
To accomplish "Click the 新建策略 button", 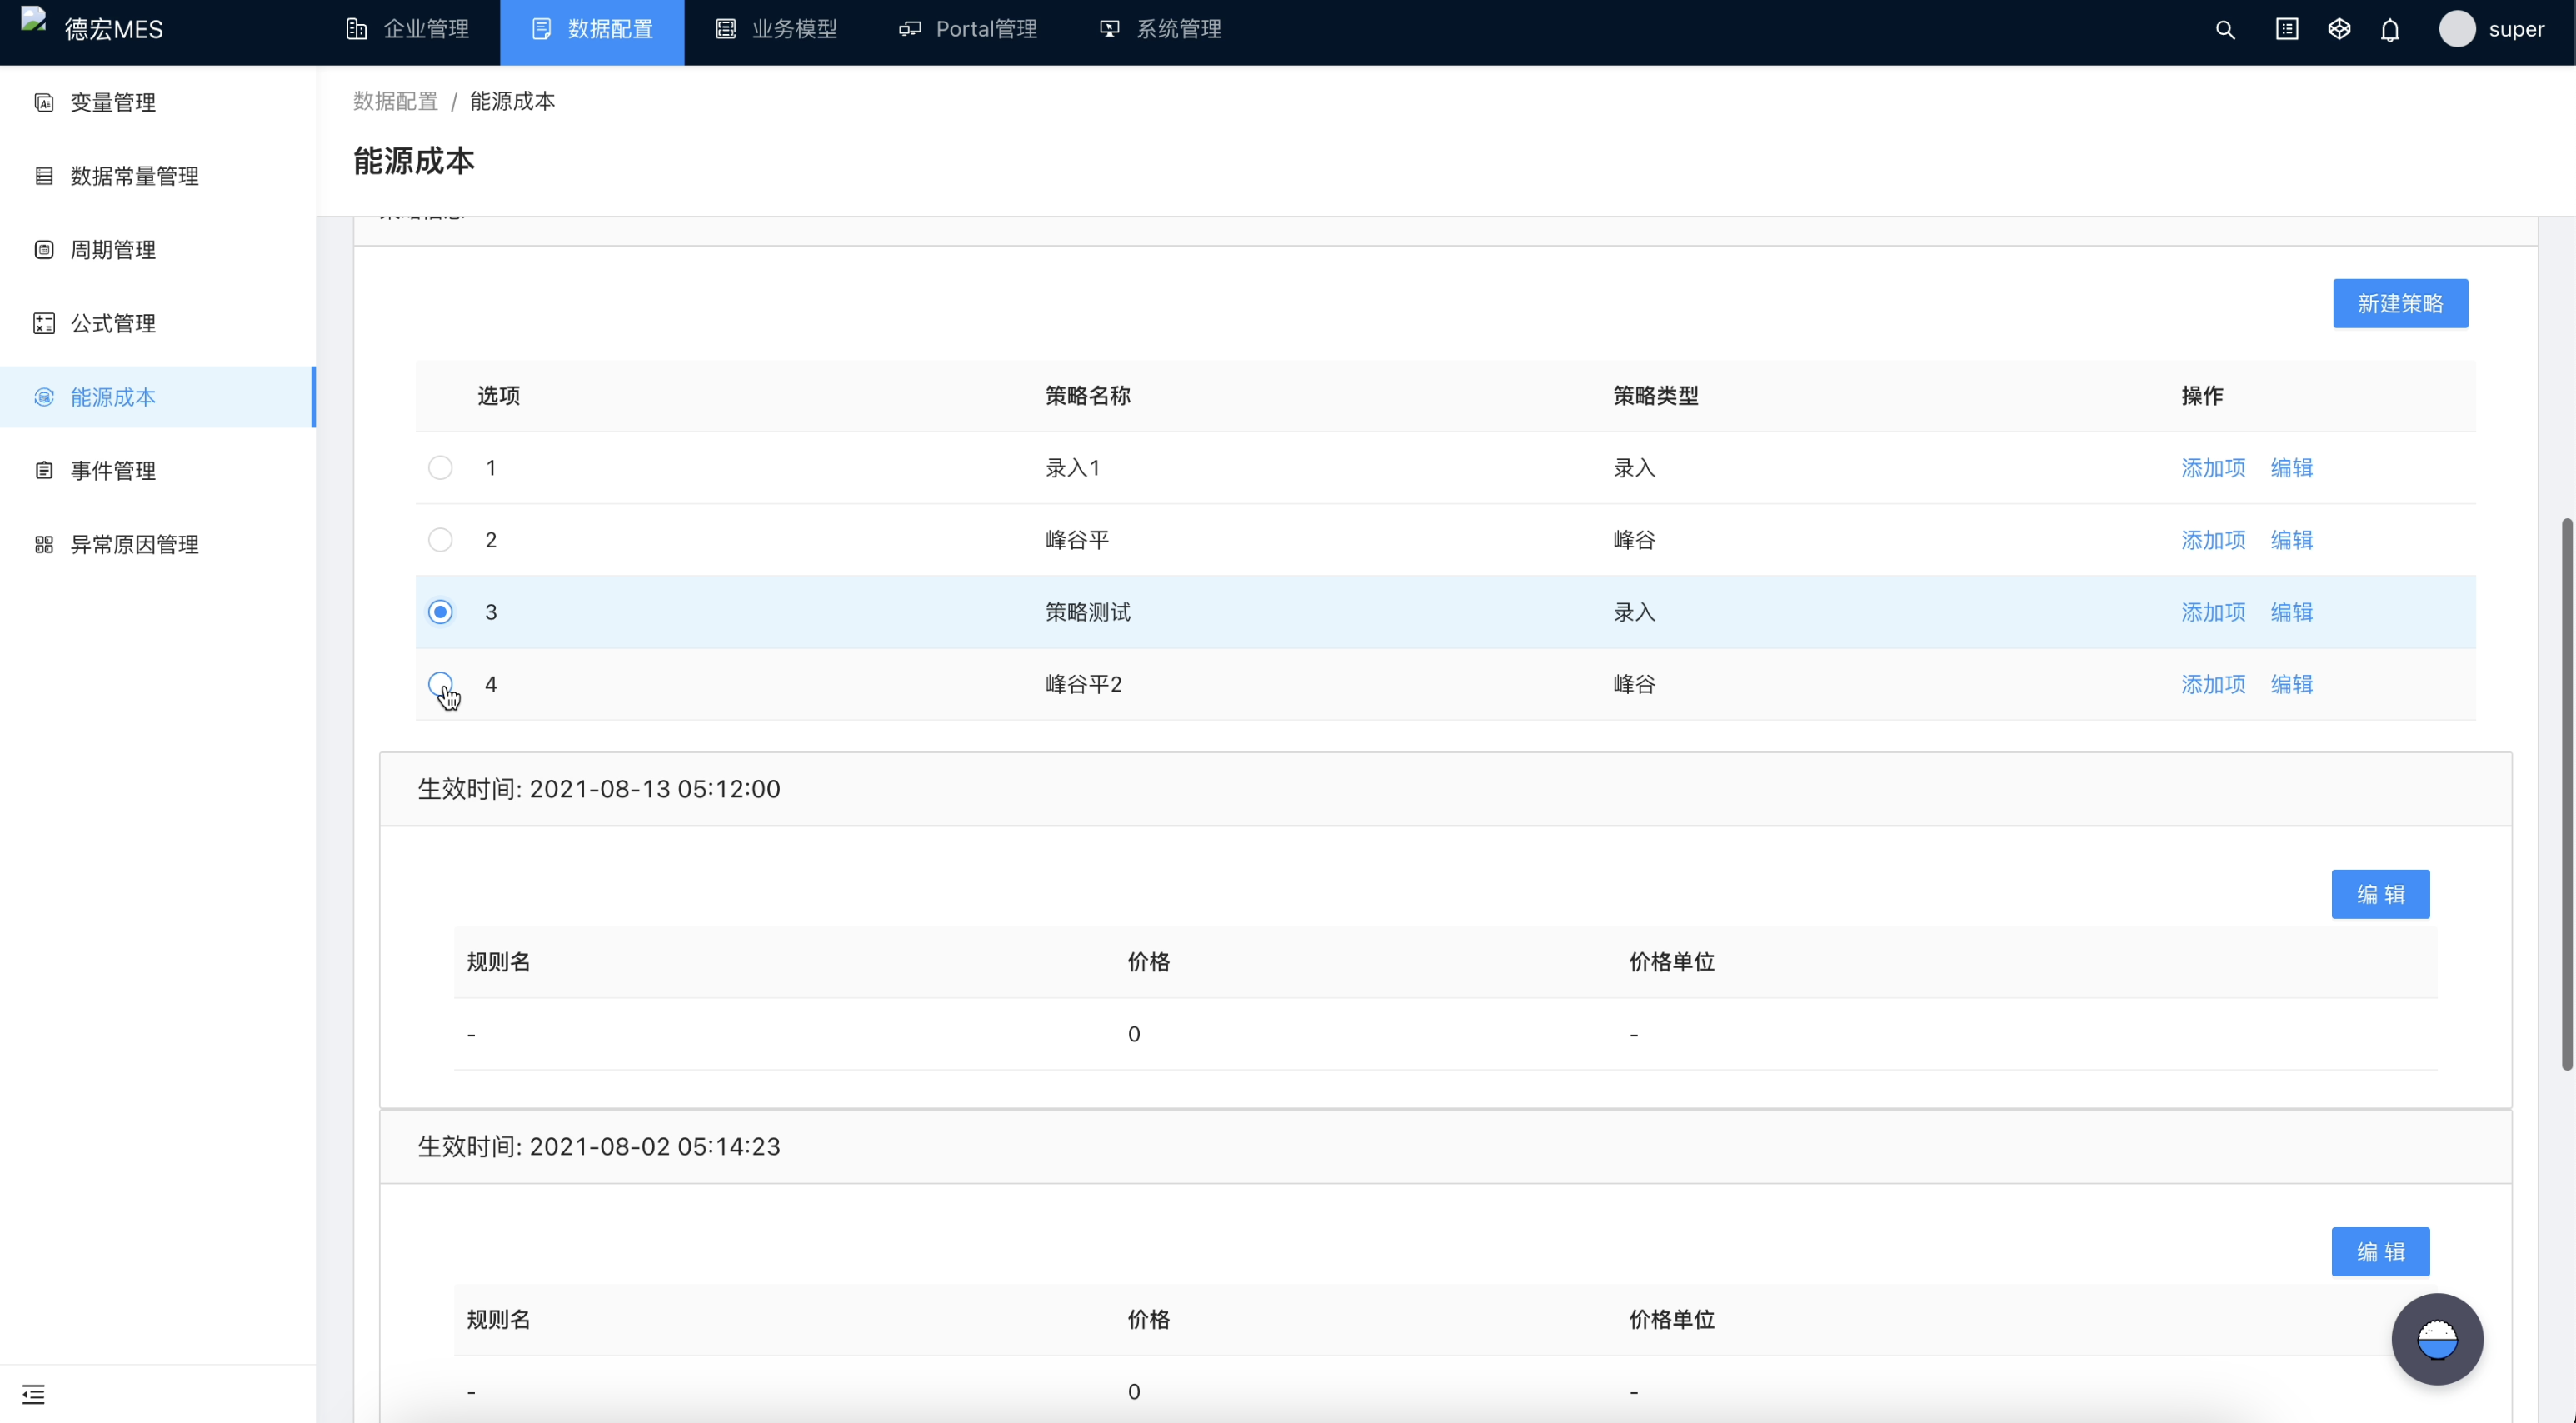I will 2400,303.
